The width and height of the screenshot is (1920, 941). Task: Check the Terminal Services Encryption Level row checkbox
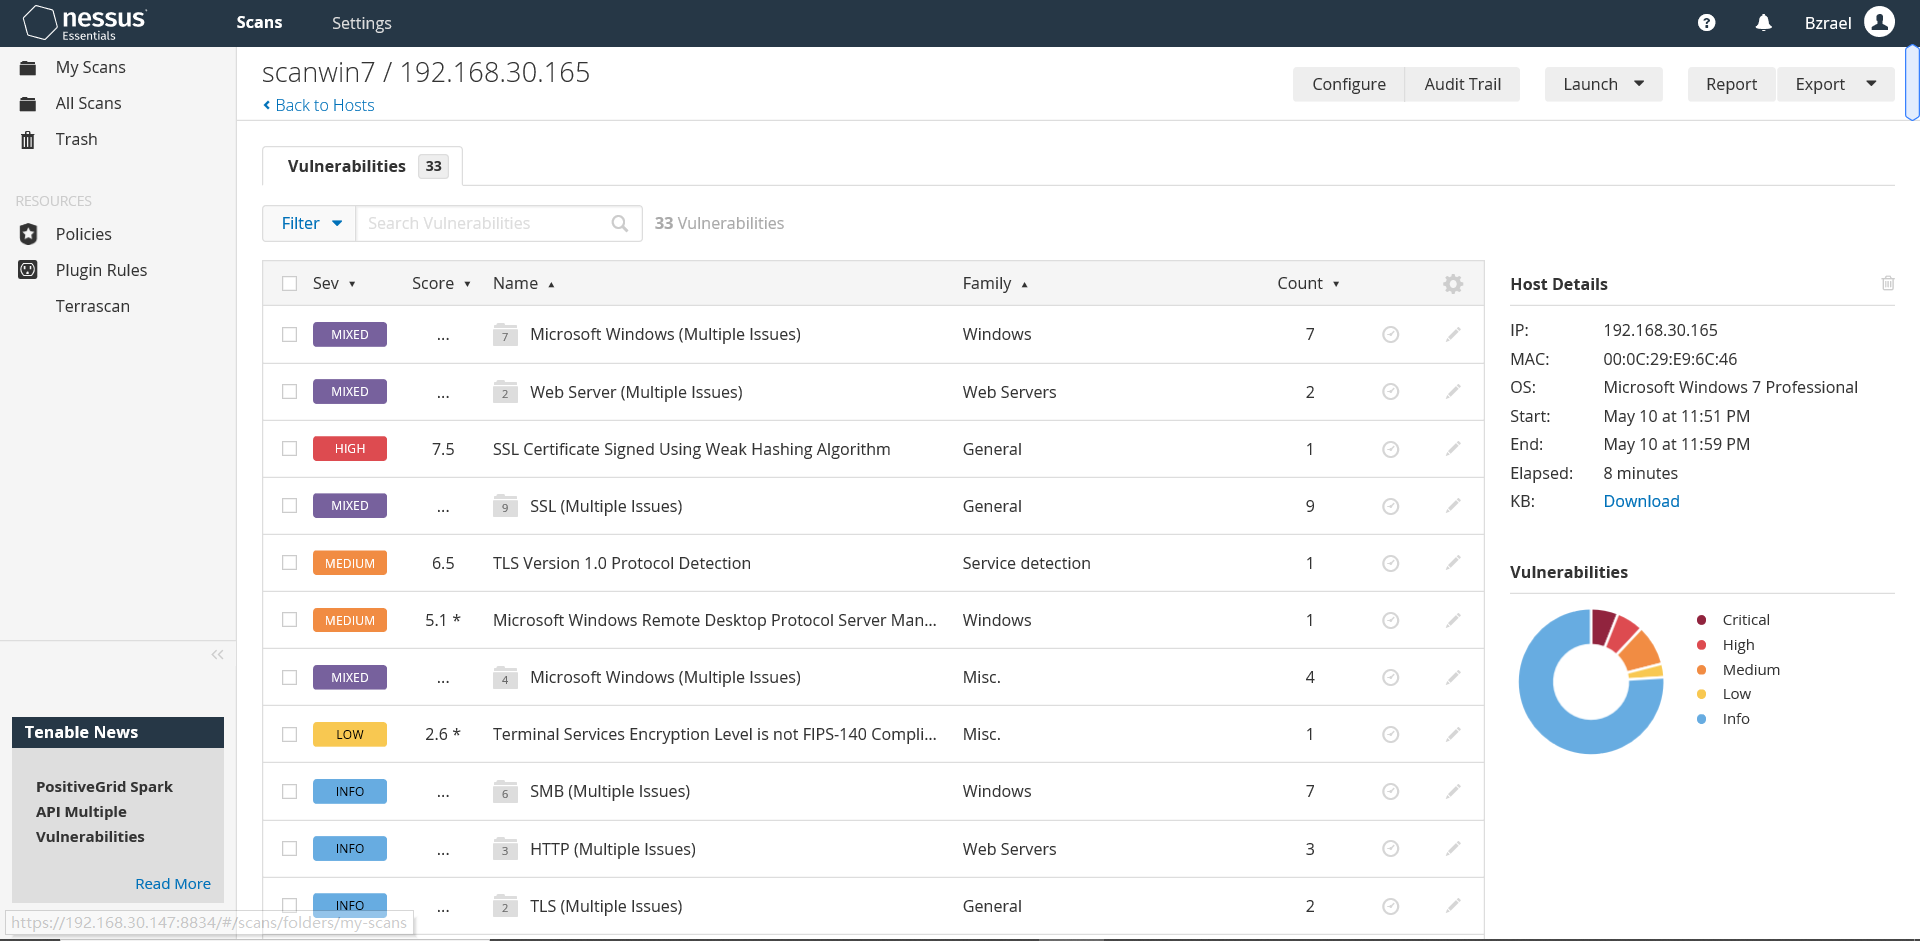pyautogui.click(x=290, y=734)
